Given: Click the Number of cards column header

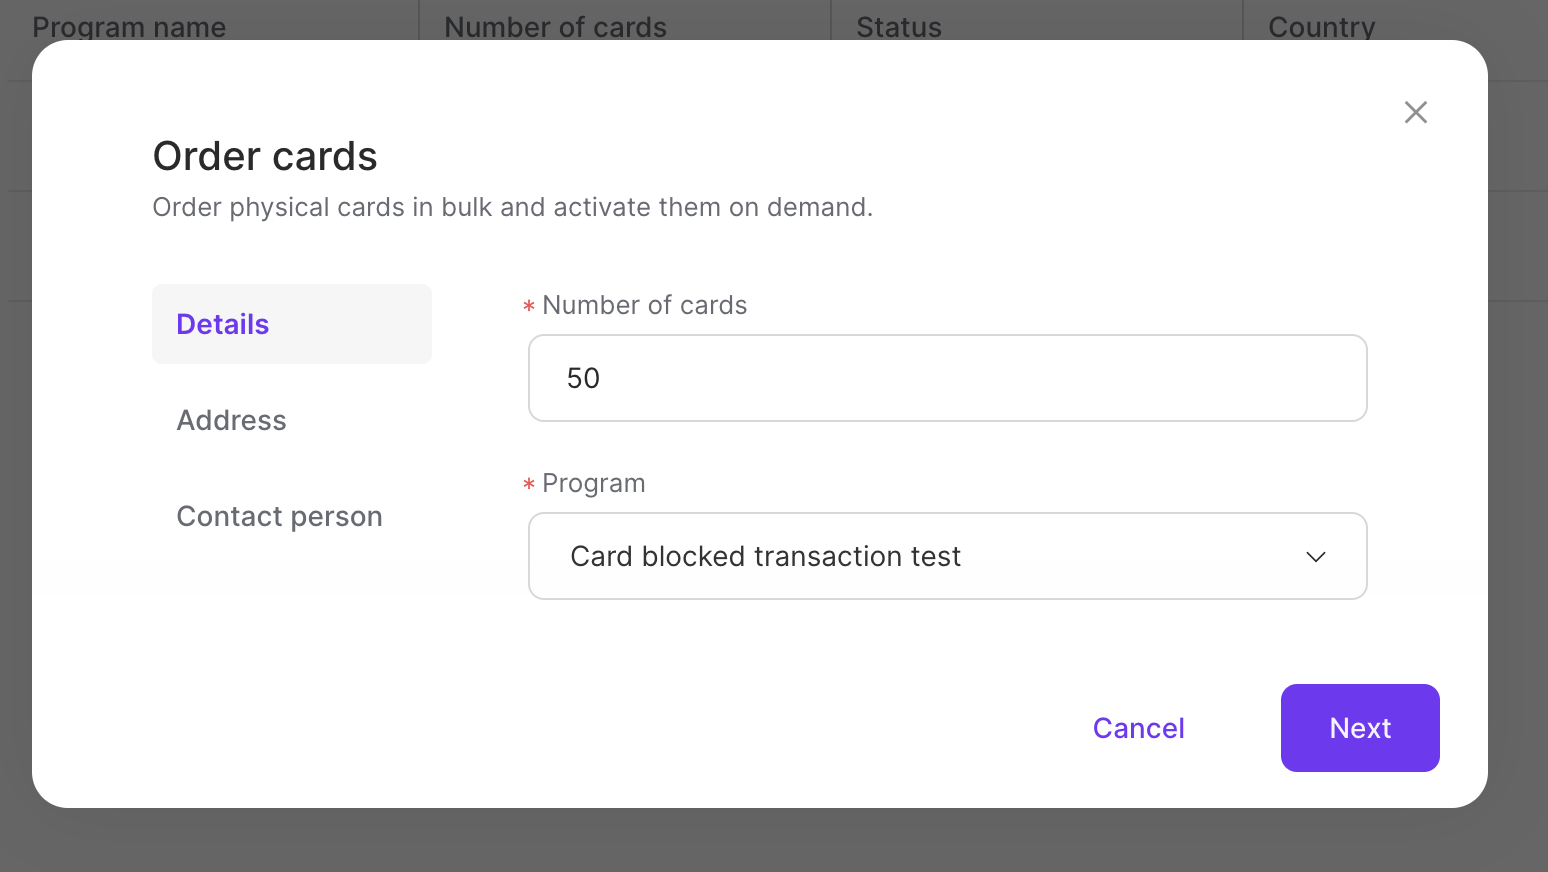Looking at the screenshot, I should coord(556,27).
